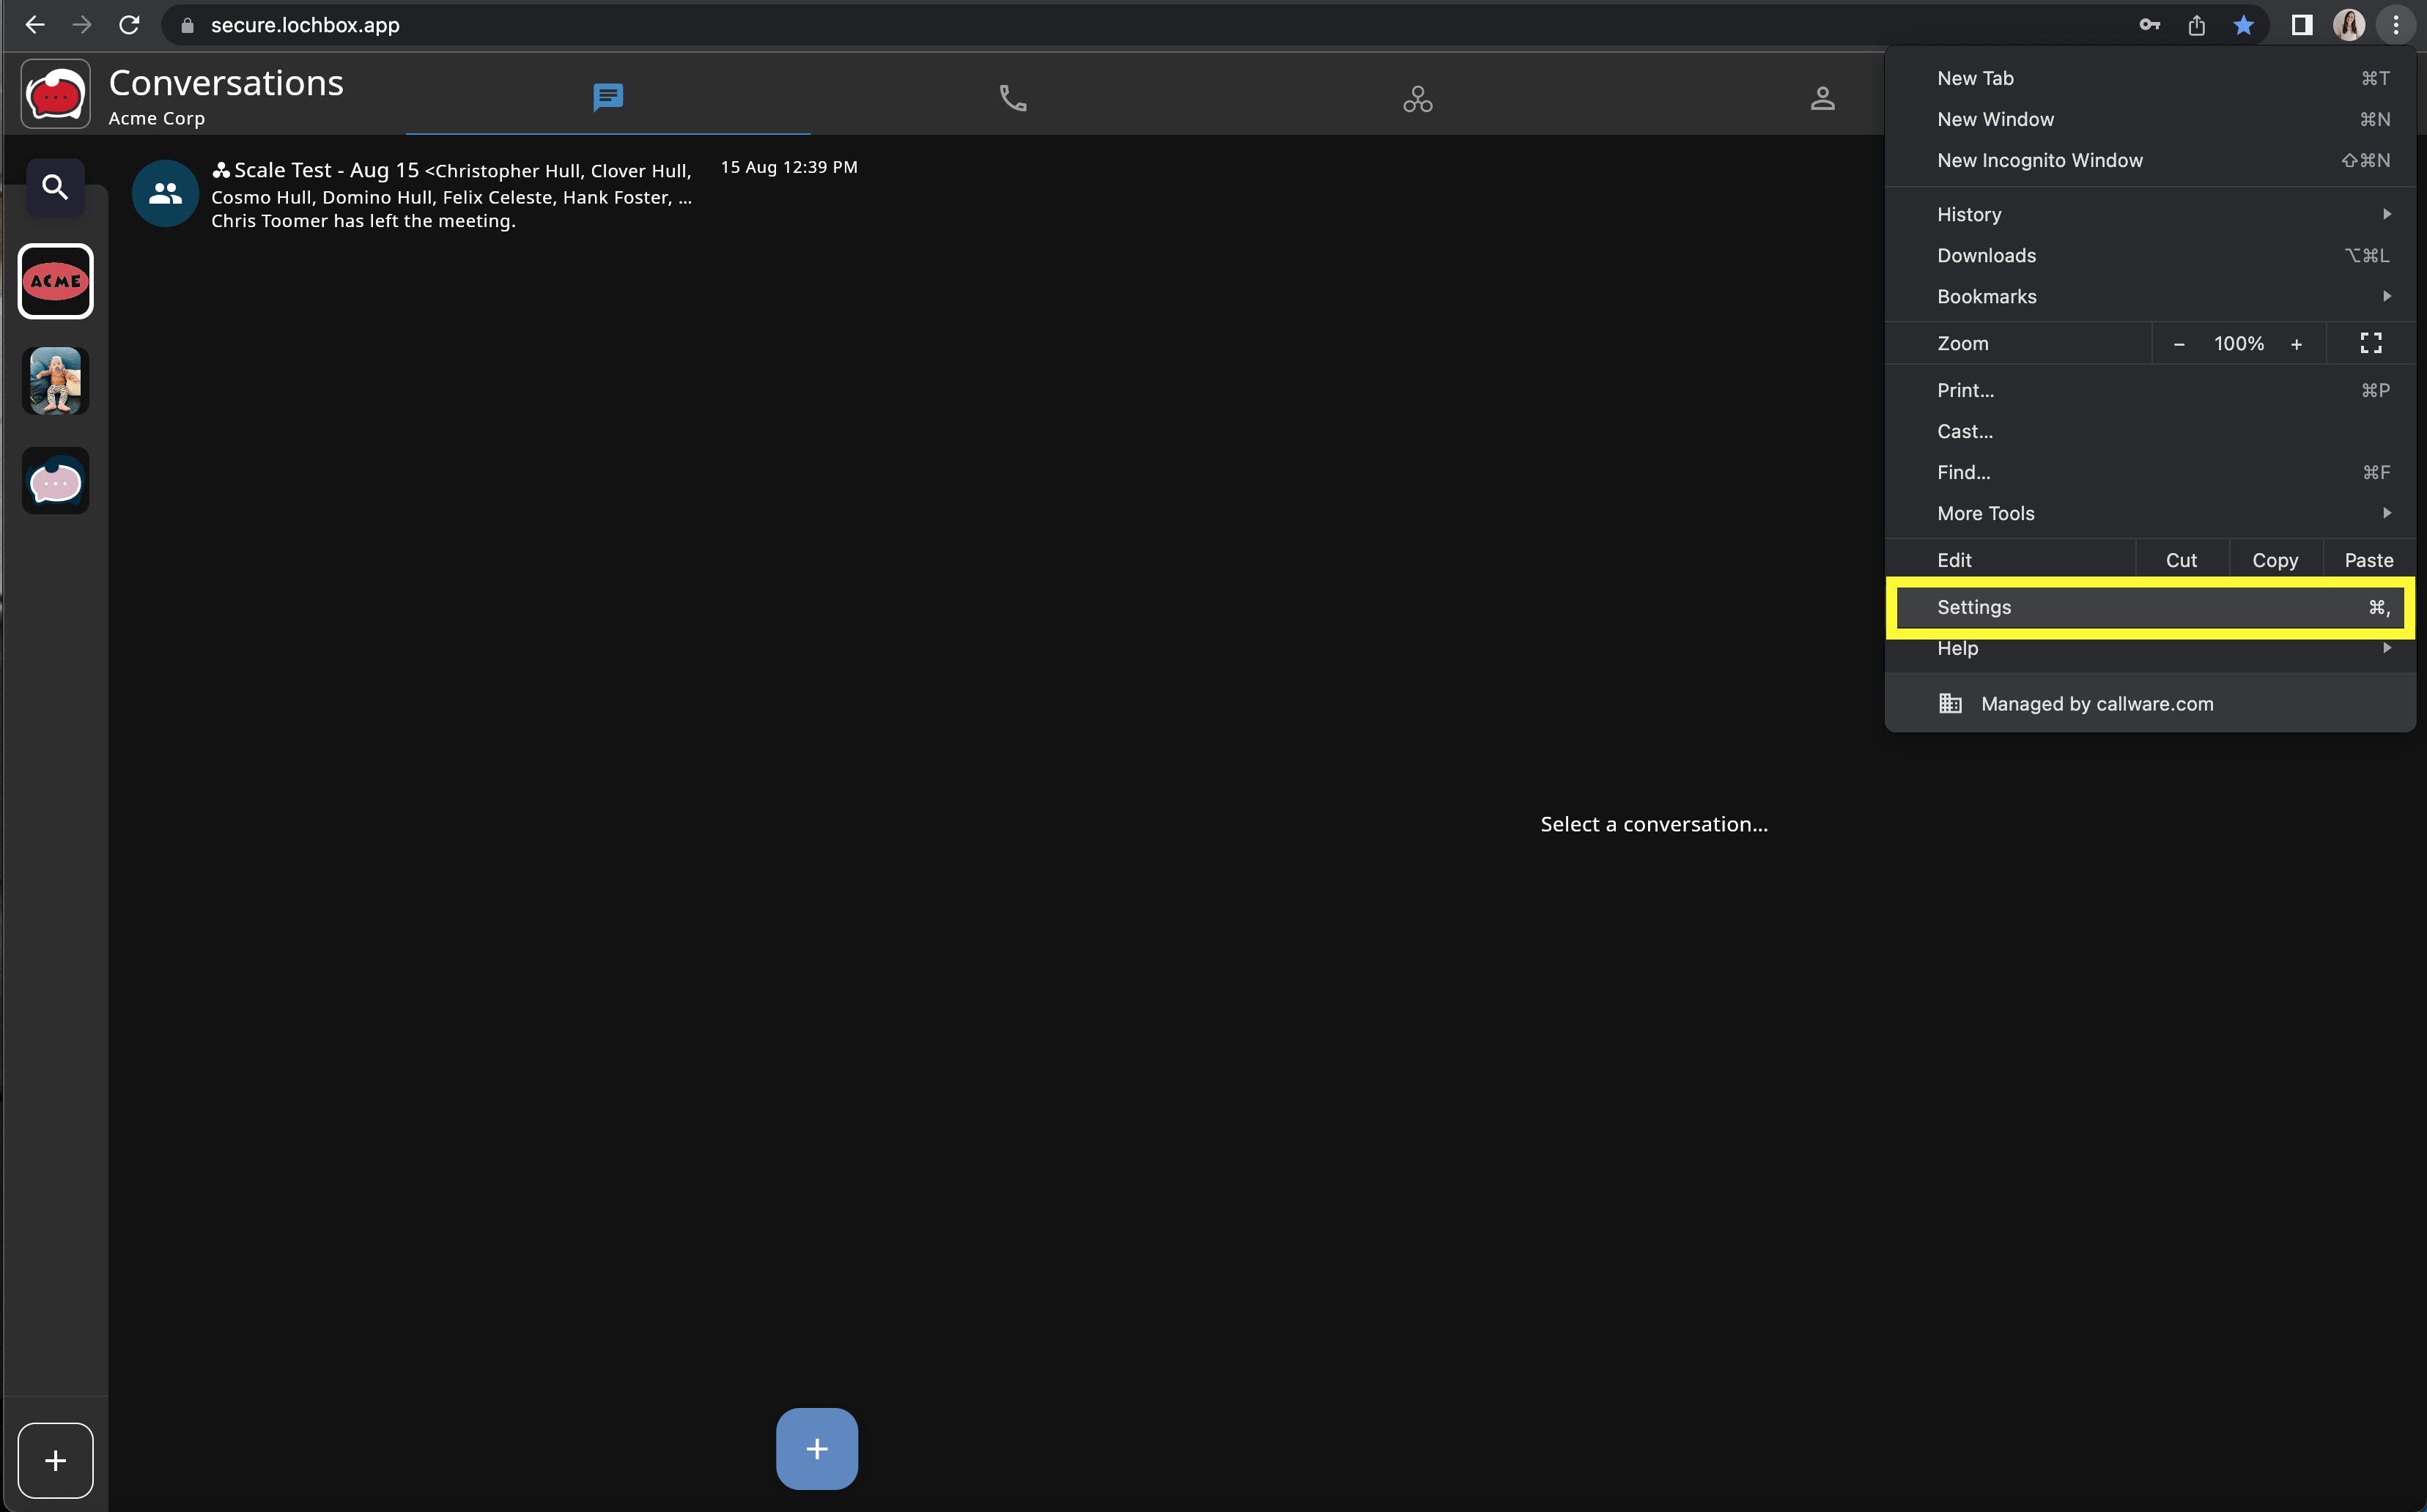2427x1512 pixels.
Task: Select the ACME workspace icon
Action: coord(56,281)
